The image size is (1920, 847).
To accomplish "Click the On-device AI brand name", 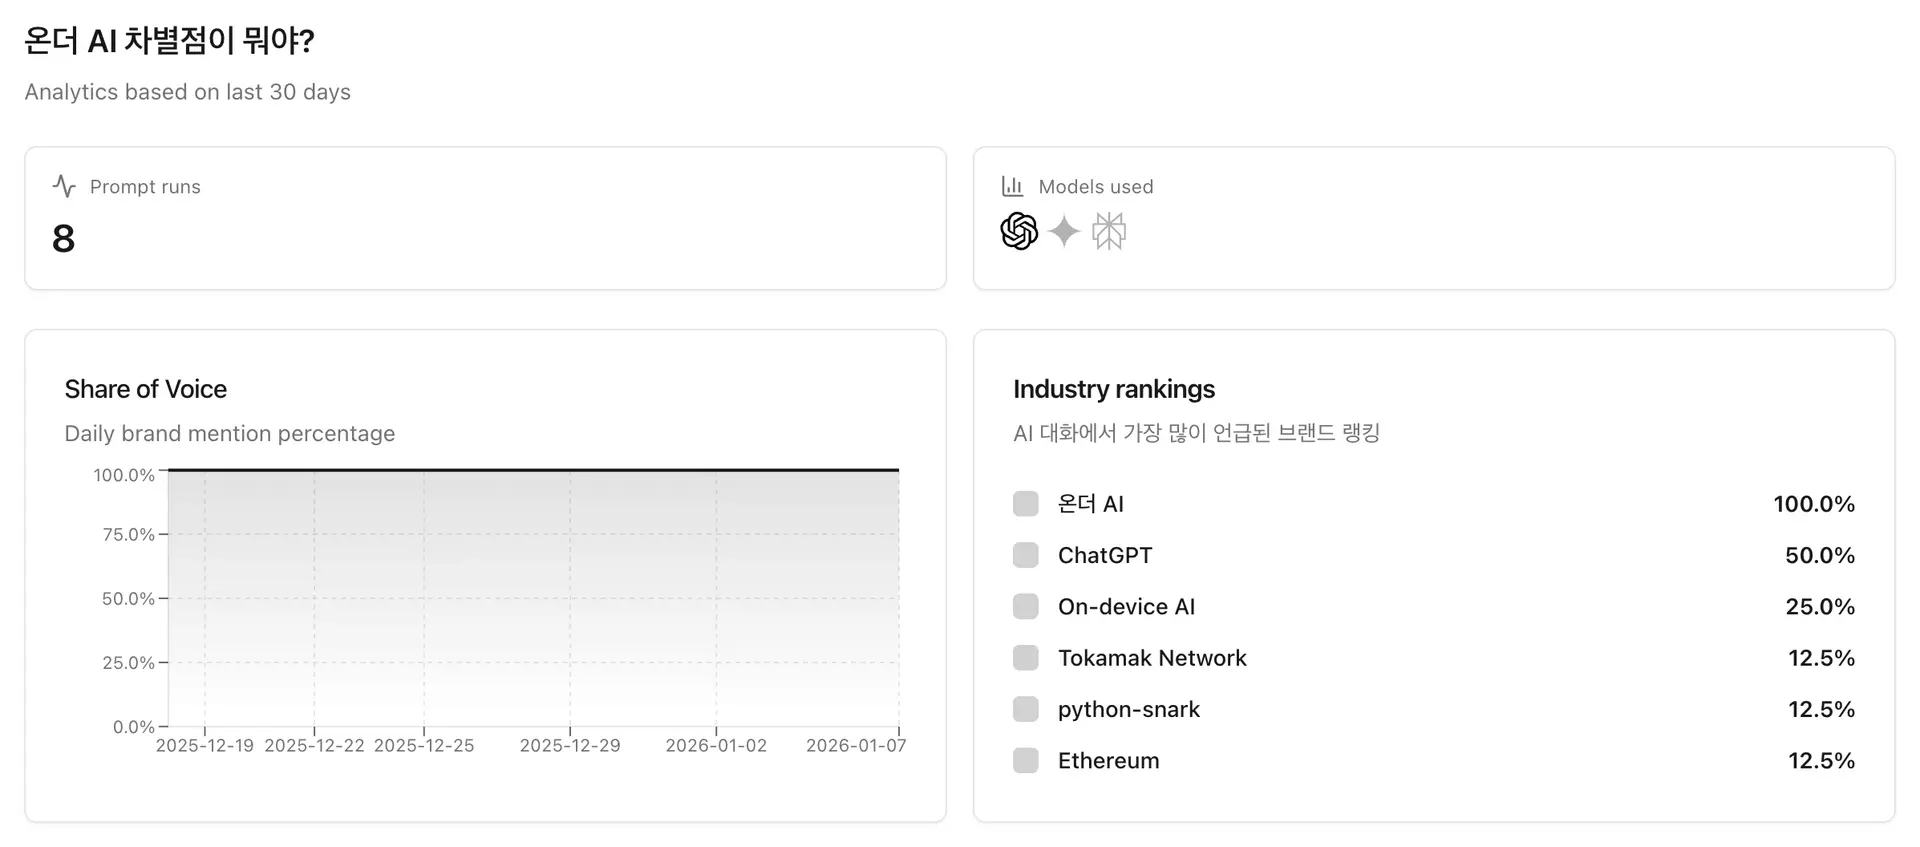I will [1127, 607].
